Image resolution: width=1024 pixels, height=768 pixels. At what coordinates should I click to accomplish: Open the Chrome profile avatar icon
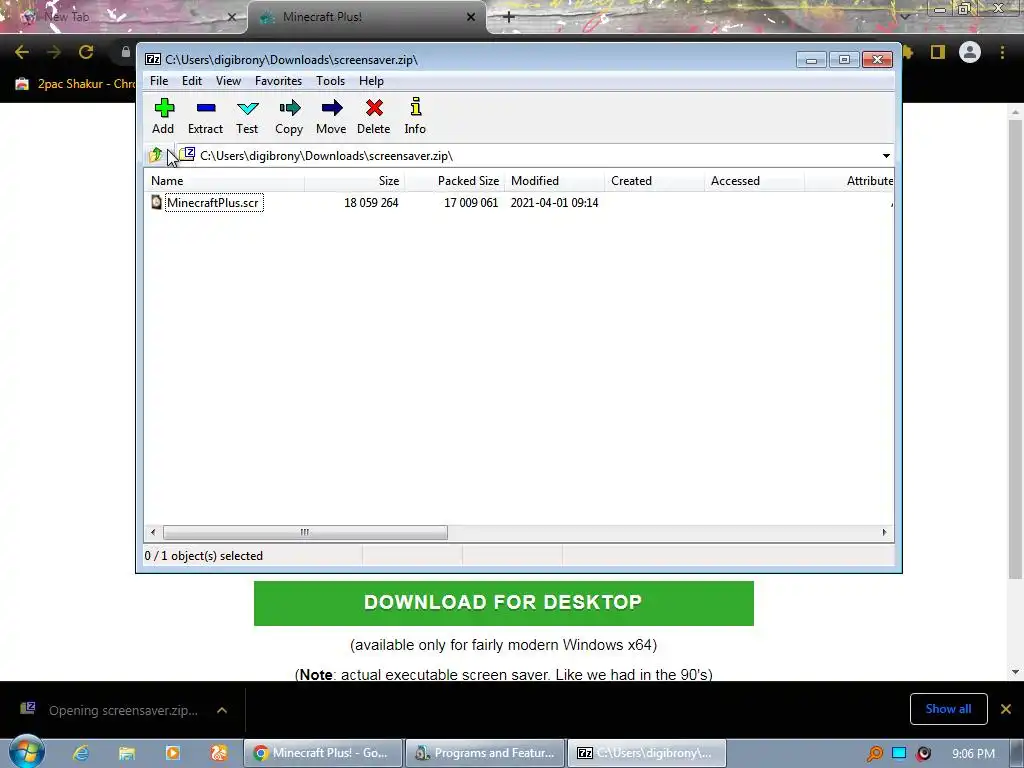970,52
